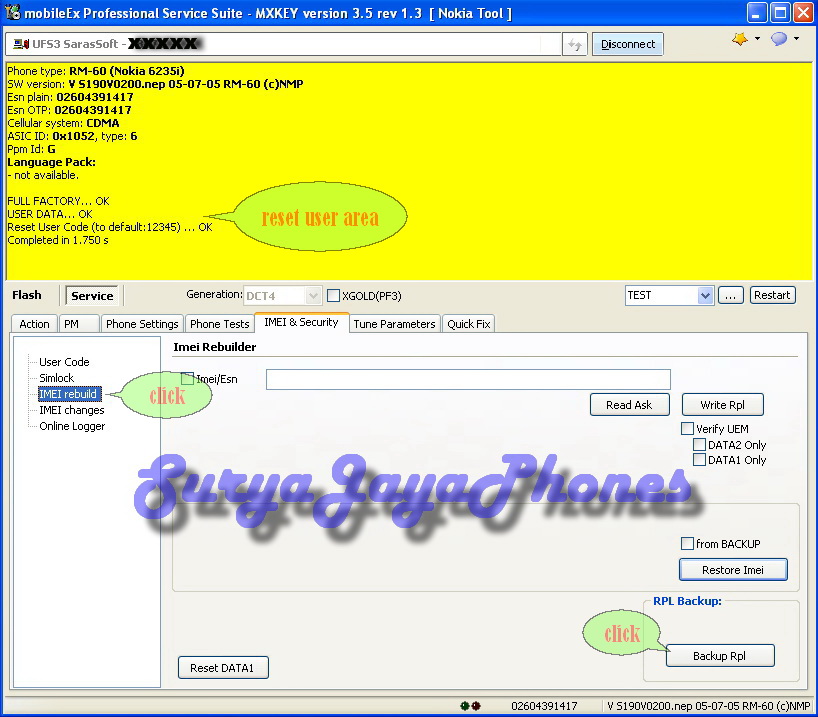Maximize the mobileEx window
The width and height of the screenshot is (818, 717).
(780, 13)
